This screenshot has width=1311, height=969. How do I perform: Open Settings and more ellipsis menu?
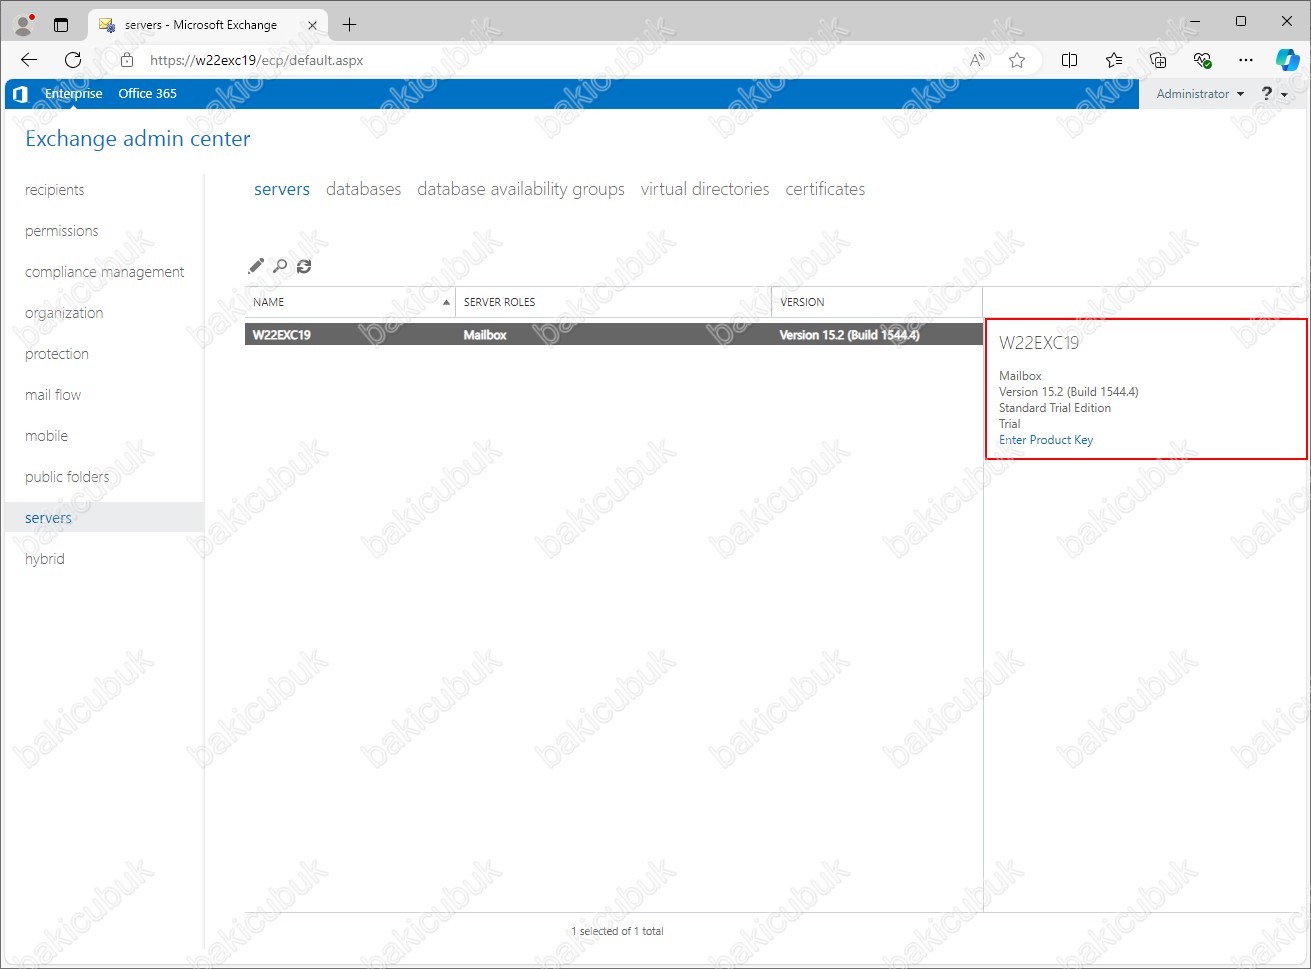tap(1246, 60)
